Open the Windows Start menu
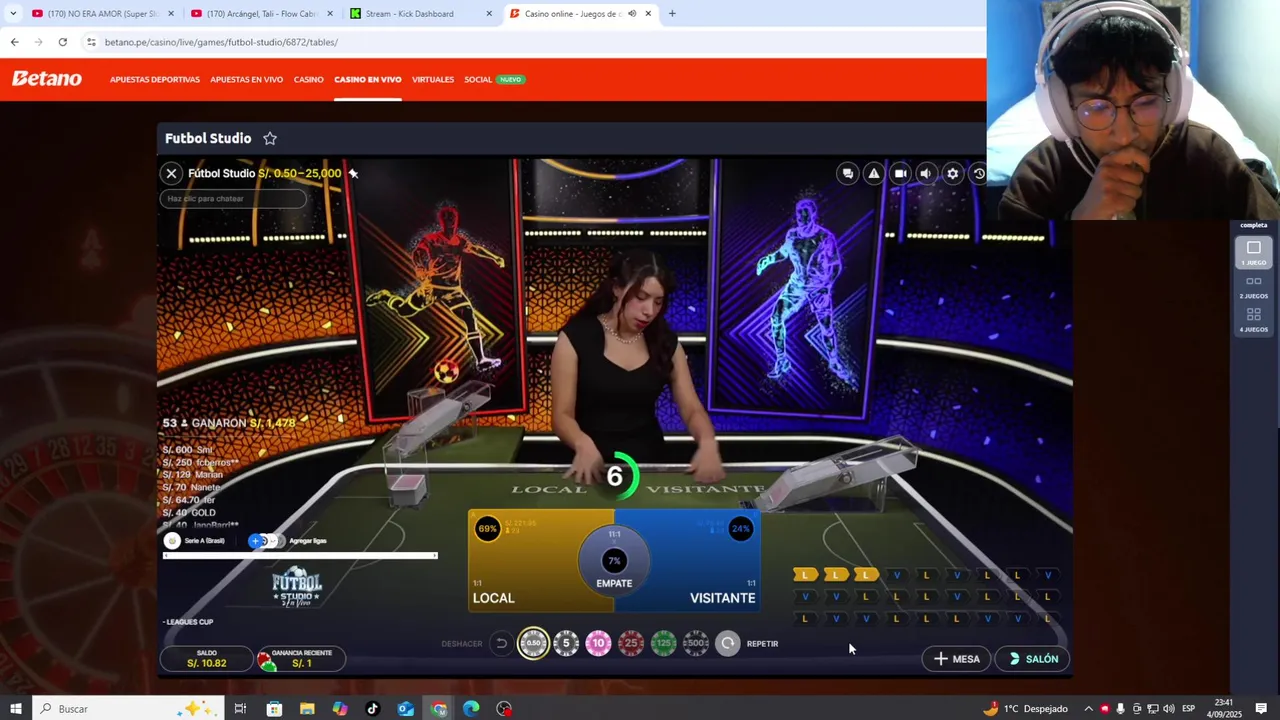Image resolution: width=1280 pixels, height=720 pixels. coord(15,709)
